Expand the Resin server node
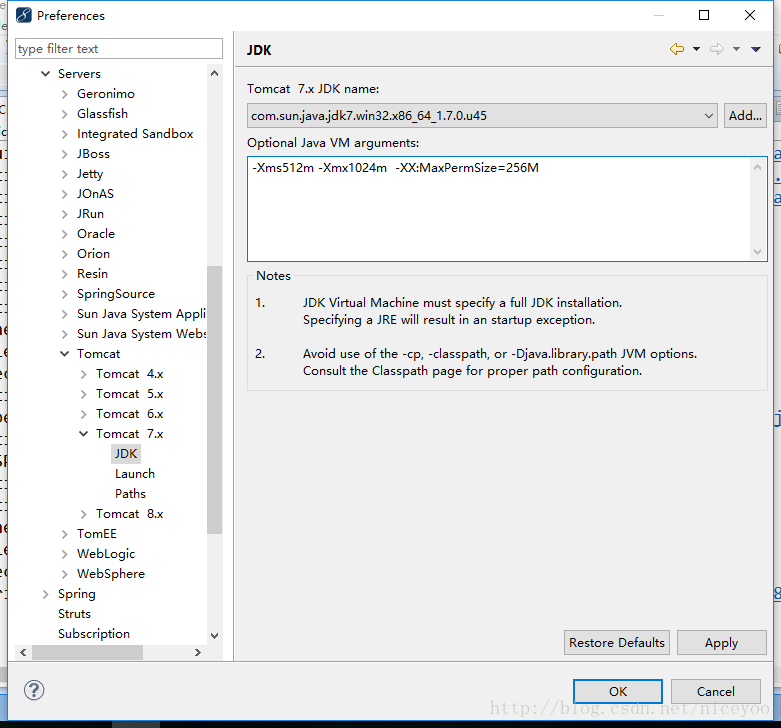 (64, 274)
